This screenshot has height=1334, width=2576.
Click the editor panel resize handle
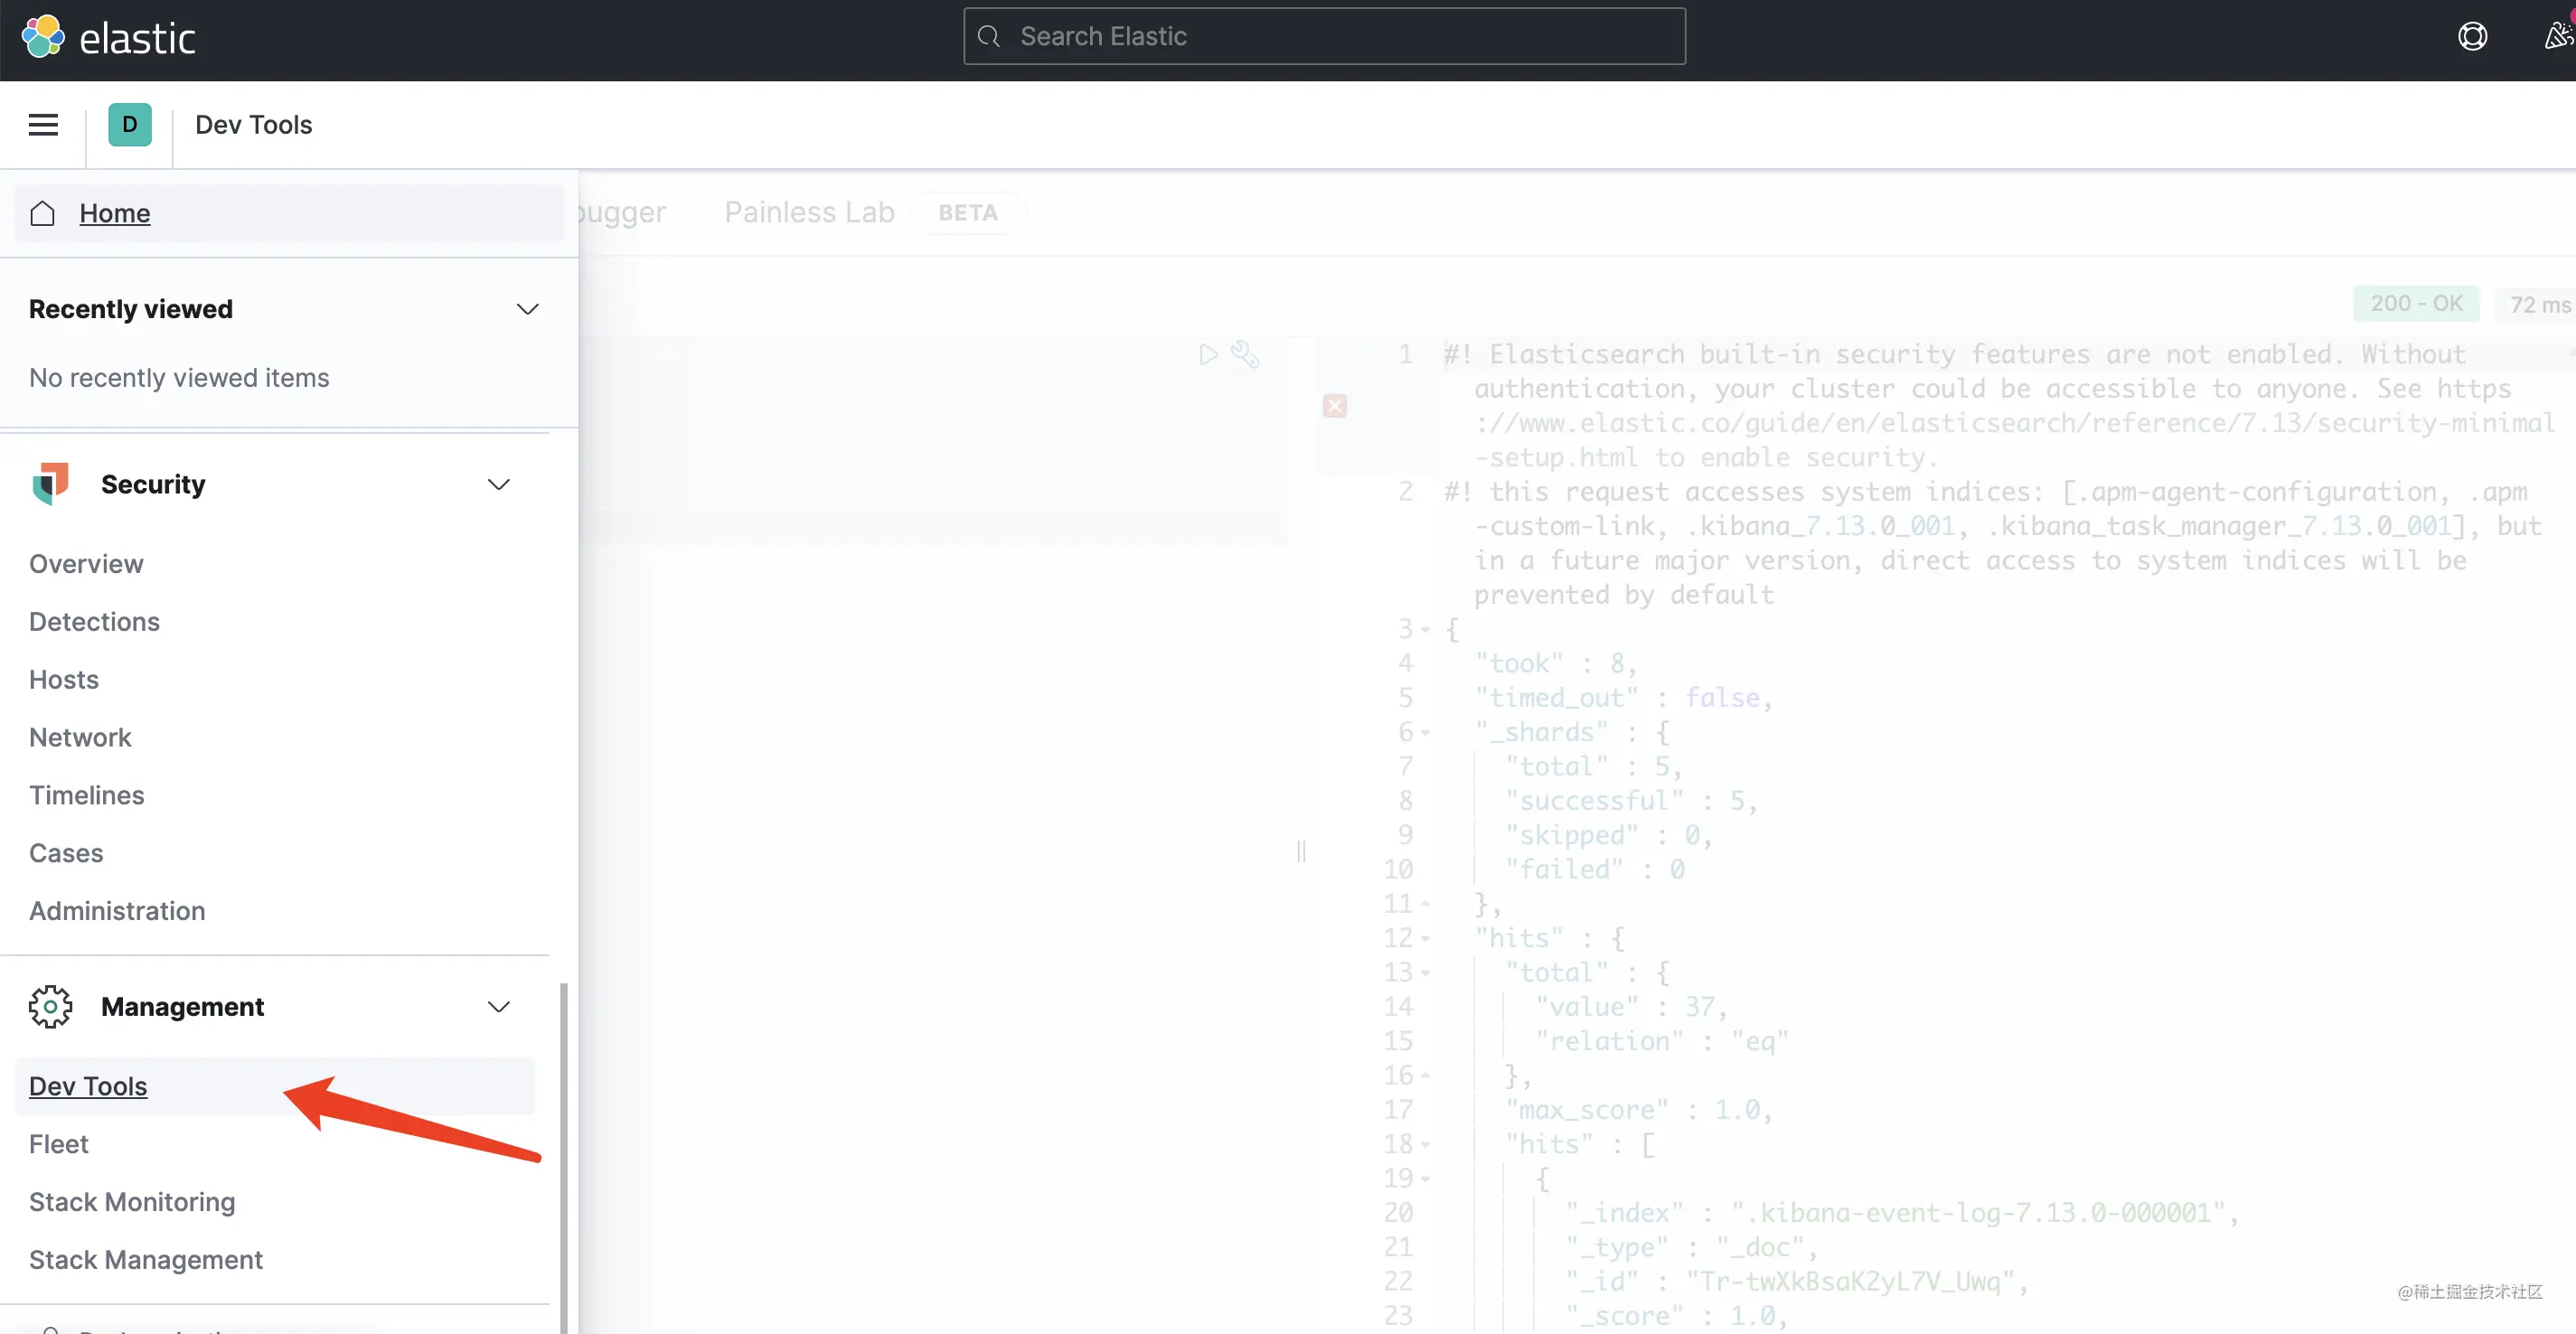coord(1301,851)
